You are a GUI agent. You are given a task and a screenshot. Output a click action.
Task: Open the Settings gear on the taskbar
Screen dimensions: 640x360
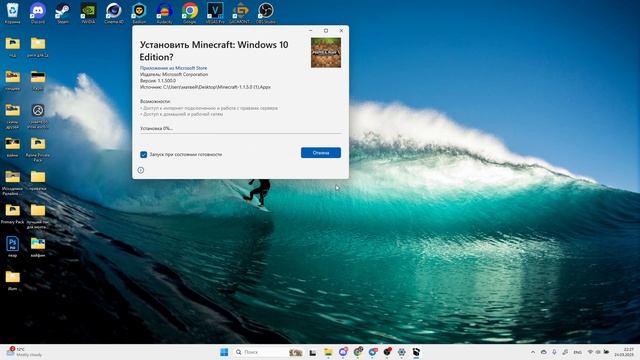(402, 352)
